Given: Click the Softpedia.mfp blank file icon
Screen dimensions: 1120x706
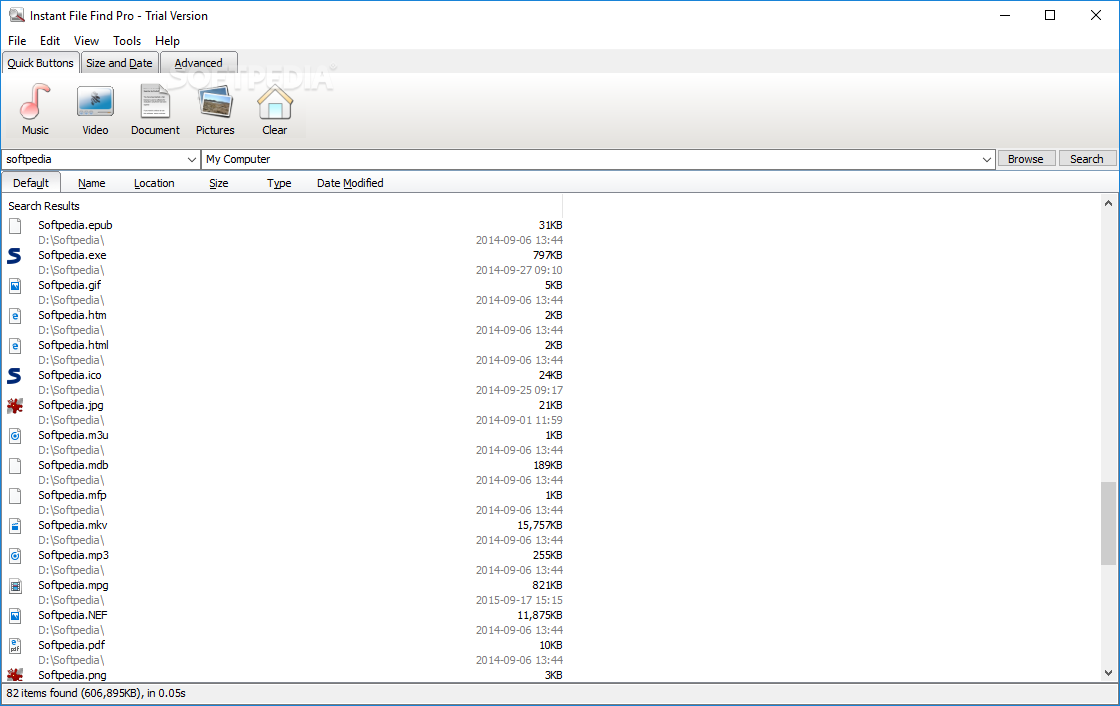Looking at the screenshot, I should [15, 496].
